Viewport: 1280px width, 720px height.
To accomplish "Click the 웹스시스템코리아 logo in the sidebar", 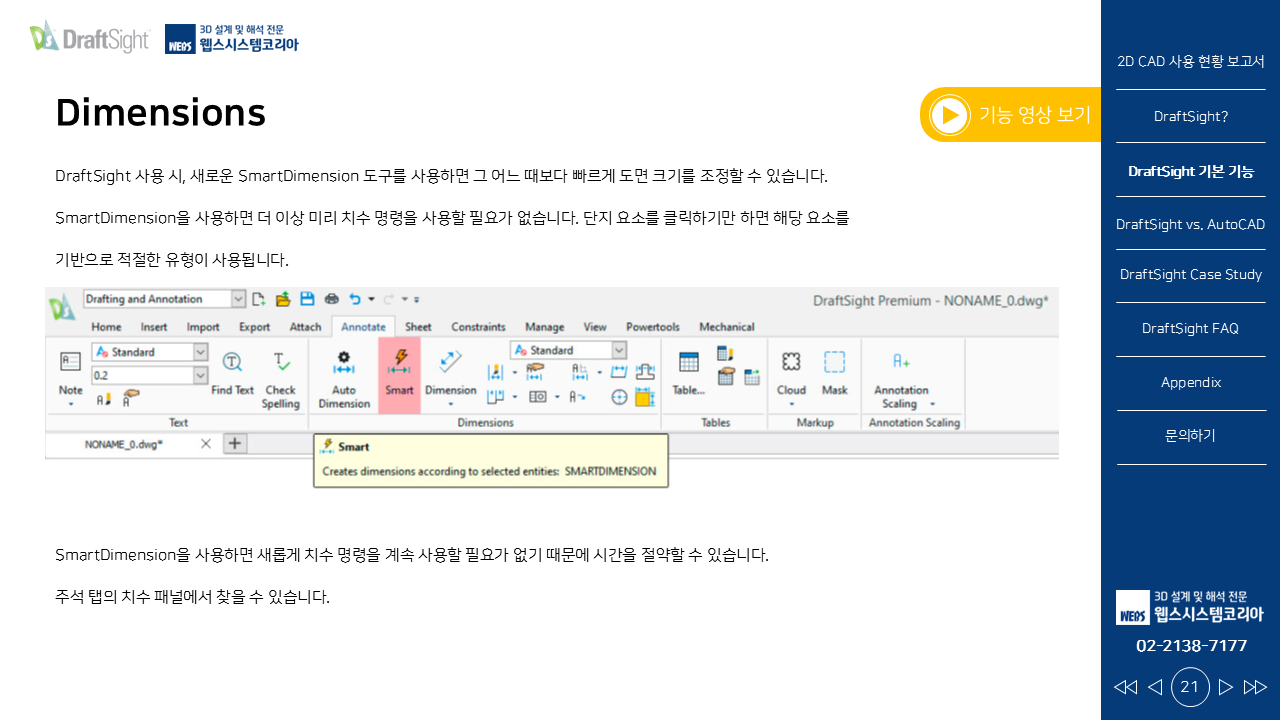I will [1190, 607].
